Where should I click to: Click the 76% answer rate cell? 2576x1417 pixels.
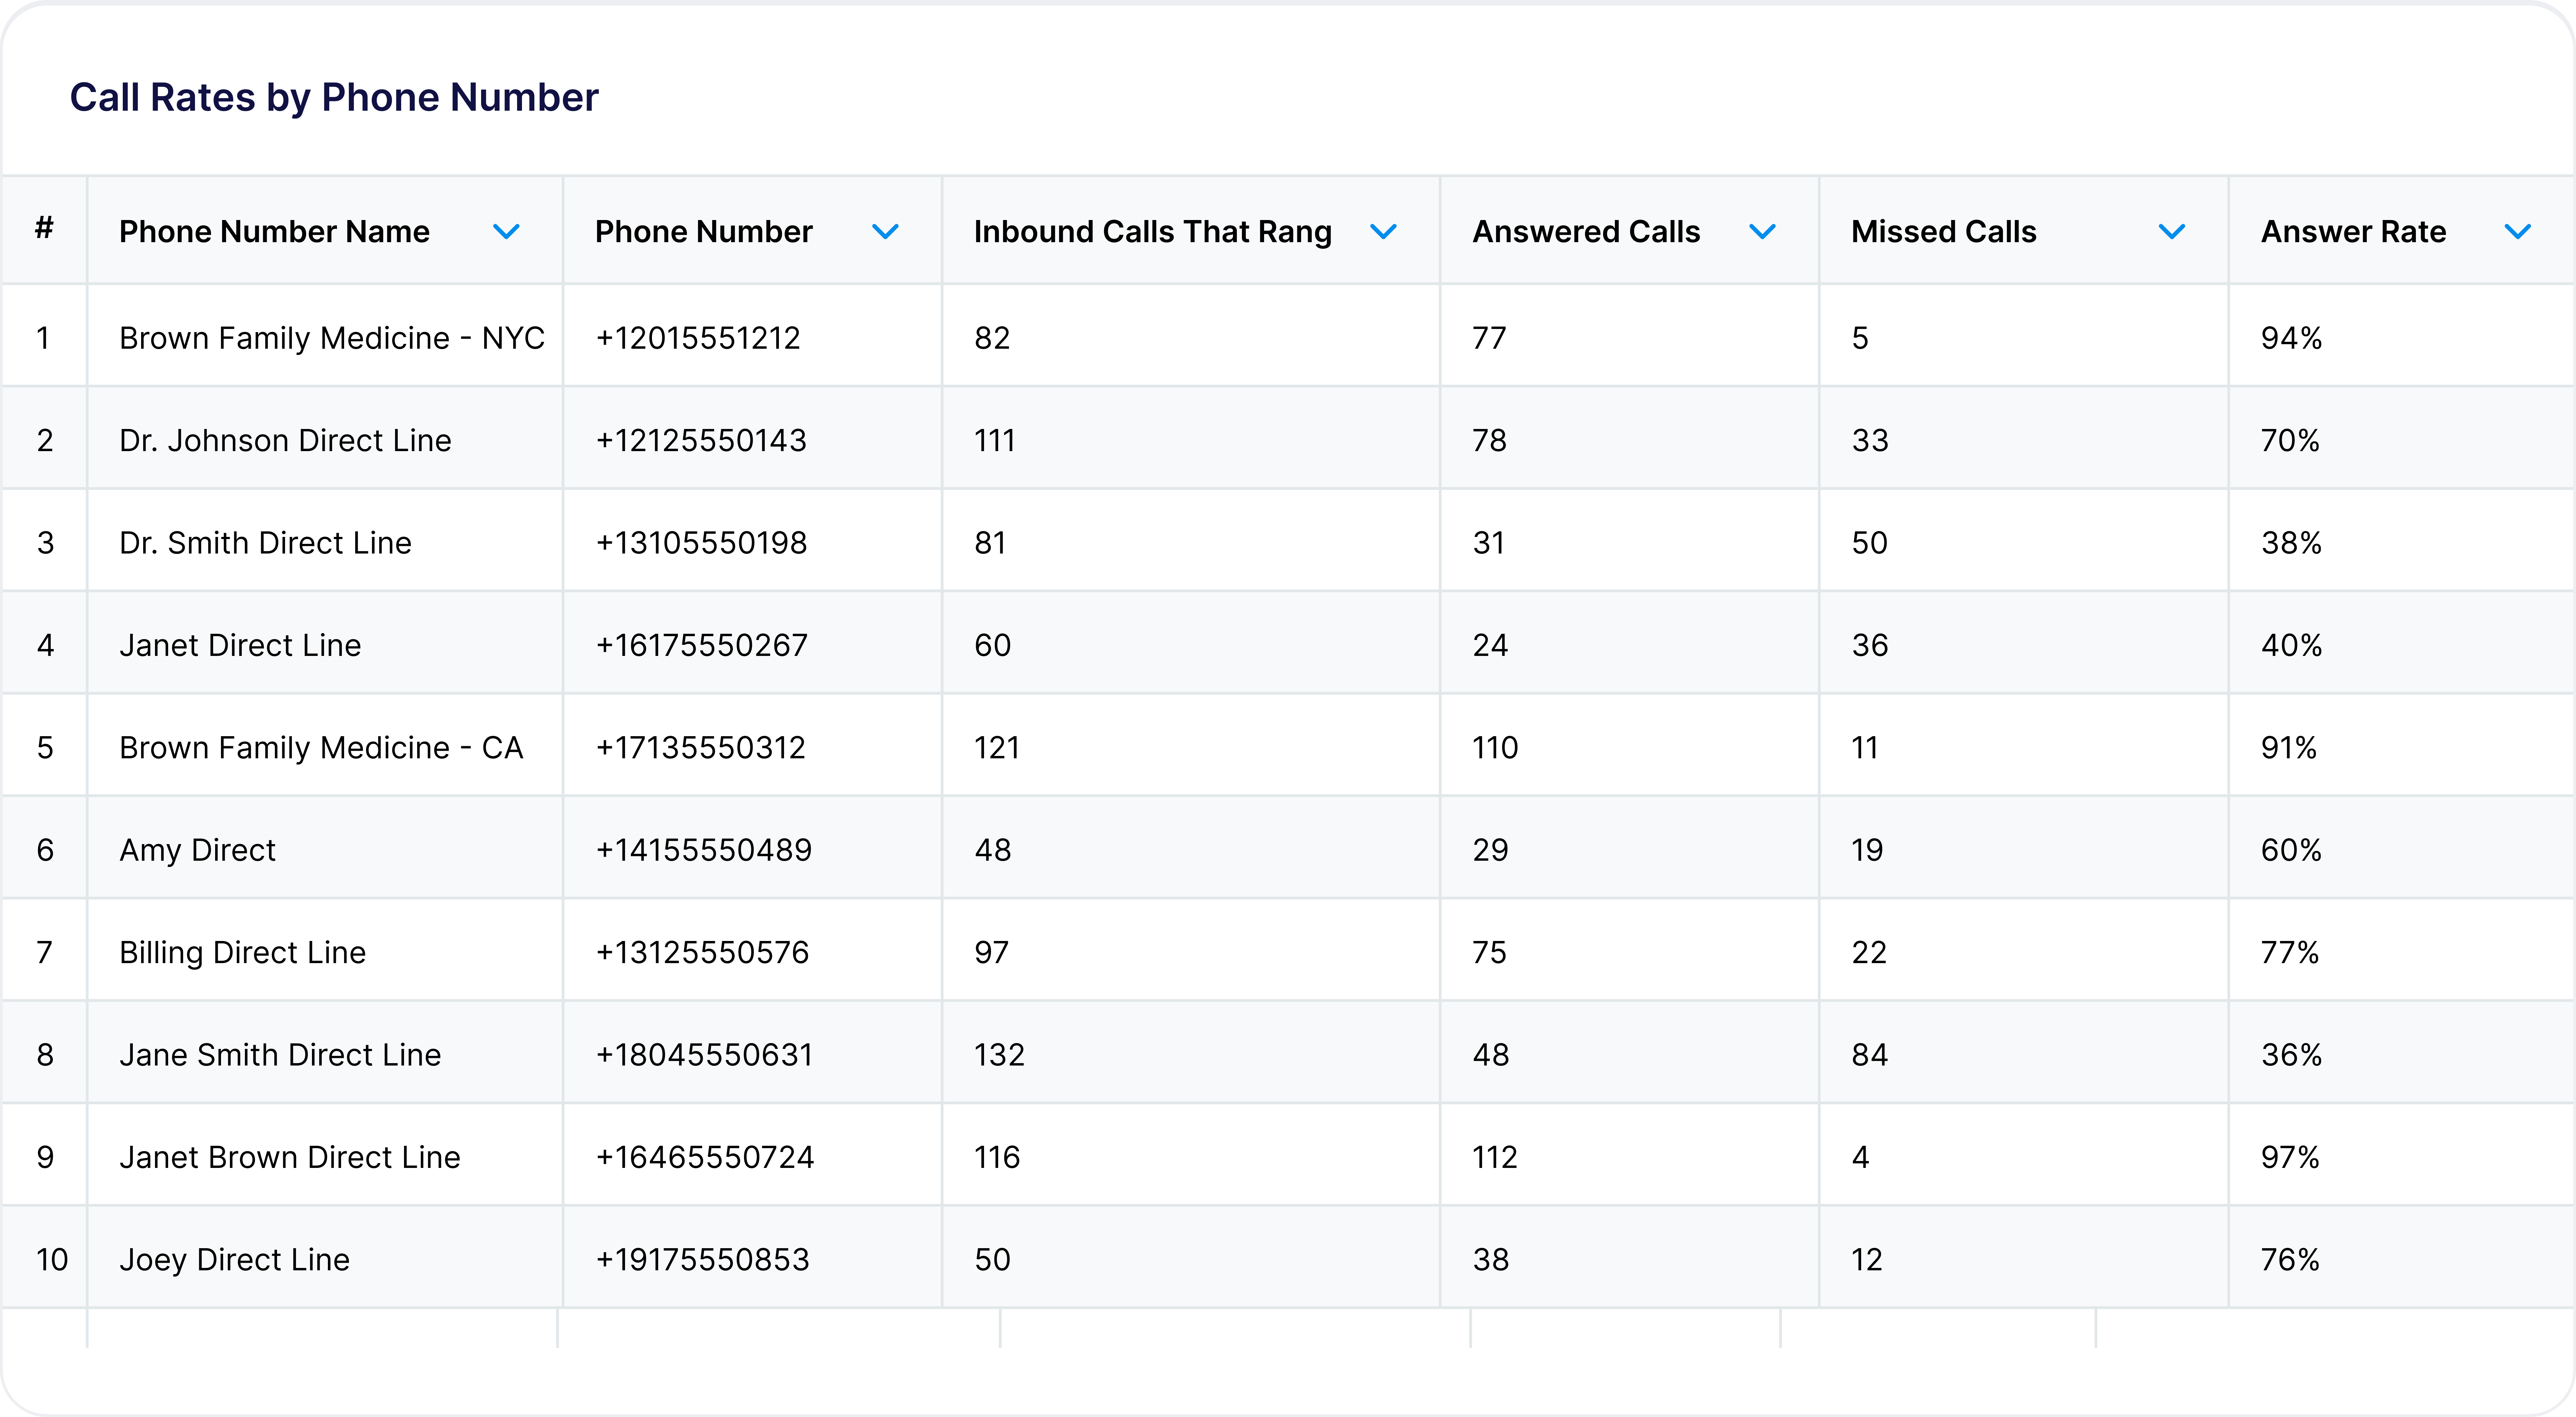point(2290,1260)
